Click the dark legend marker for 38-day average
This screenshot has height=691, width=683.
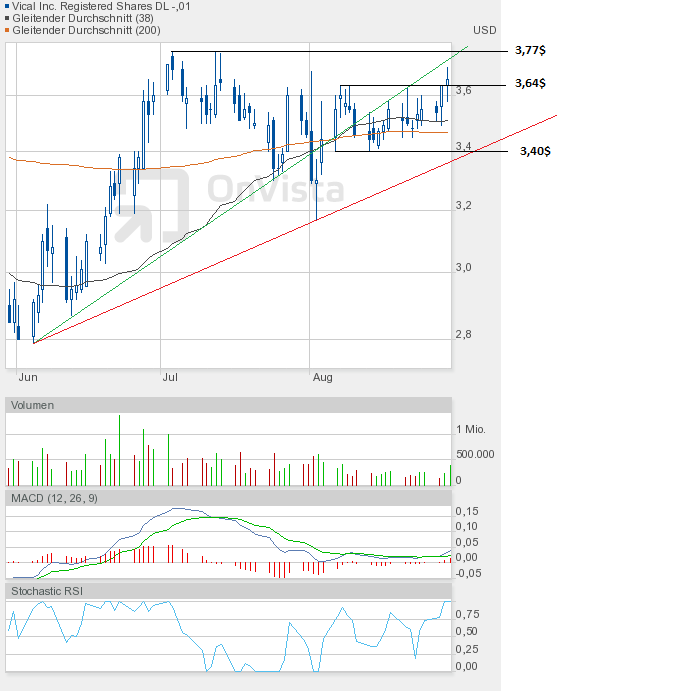7,18
